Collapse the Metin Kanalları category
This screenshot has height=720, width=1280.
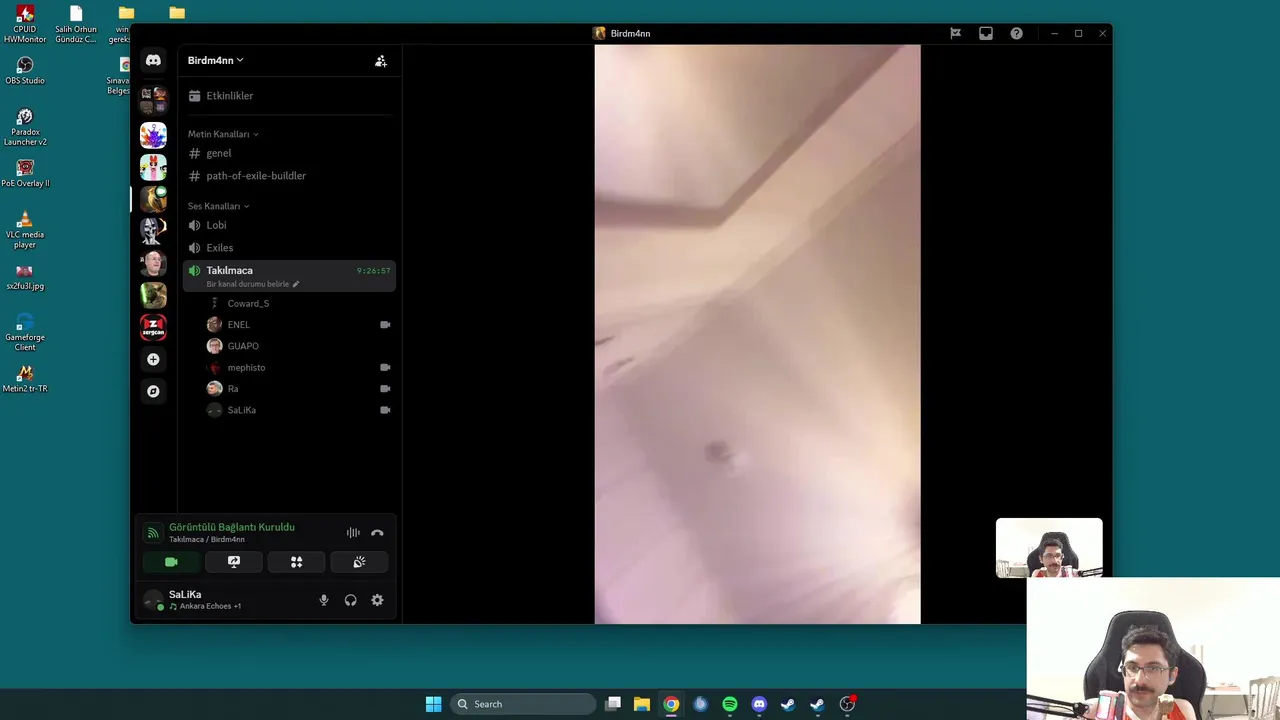(223, 134)
